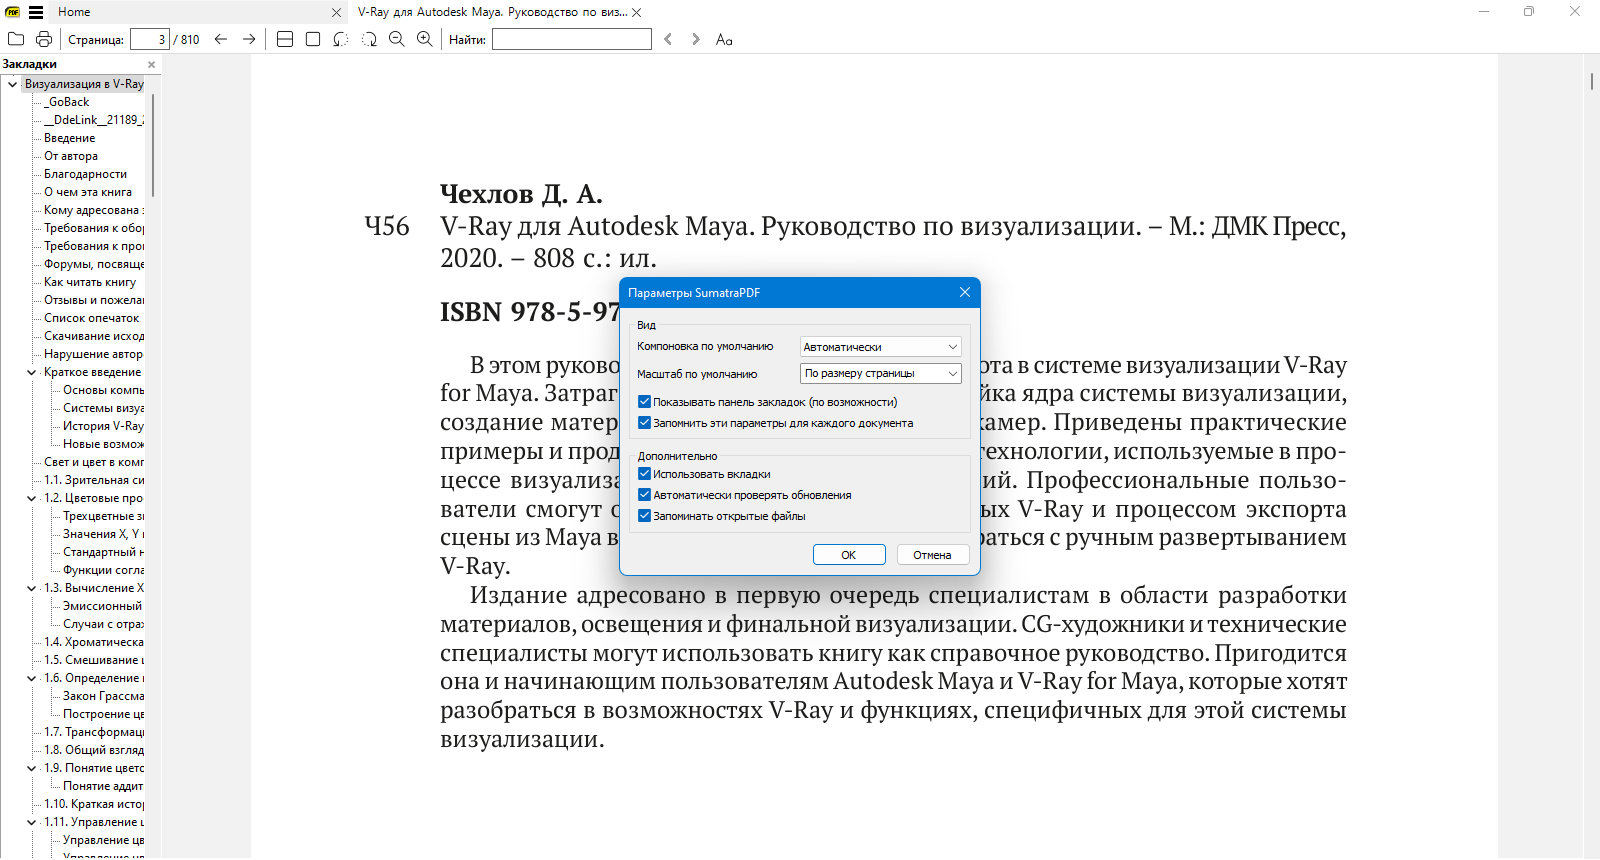Open the hamburger menu icon
This screenshot has width=1600, height=860.
coord(36,12)
